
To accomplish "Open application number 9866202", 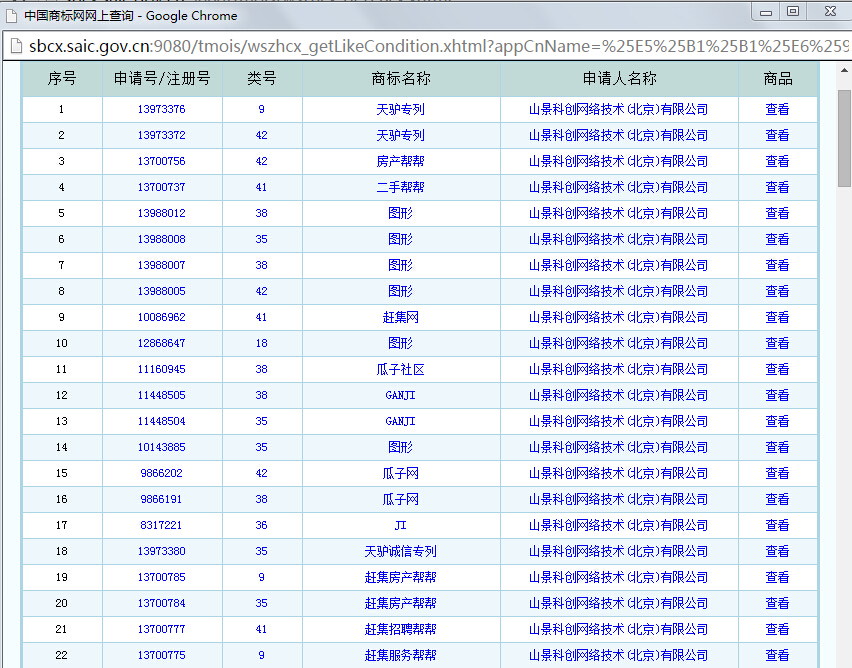I will (161, 473).
